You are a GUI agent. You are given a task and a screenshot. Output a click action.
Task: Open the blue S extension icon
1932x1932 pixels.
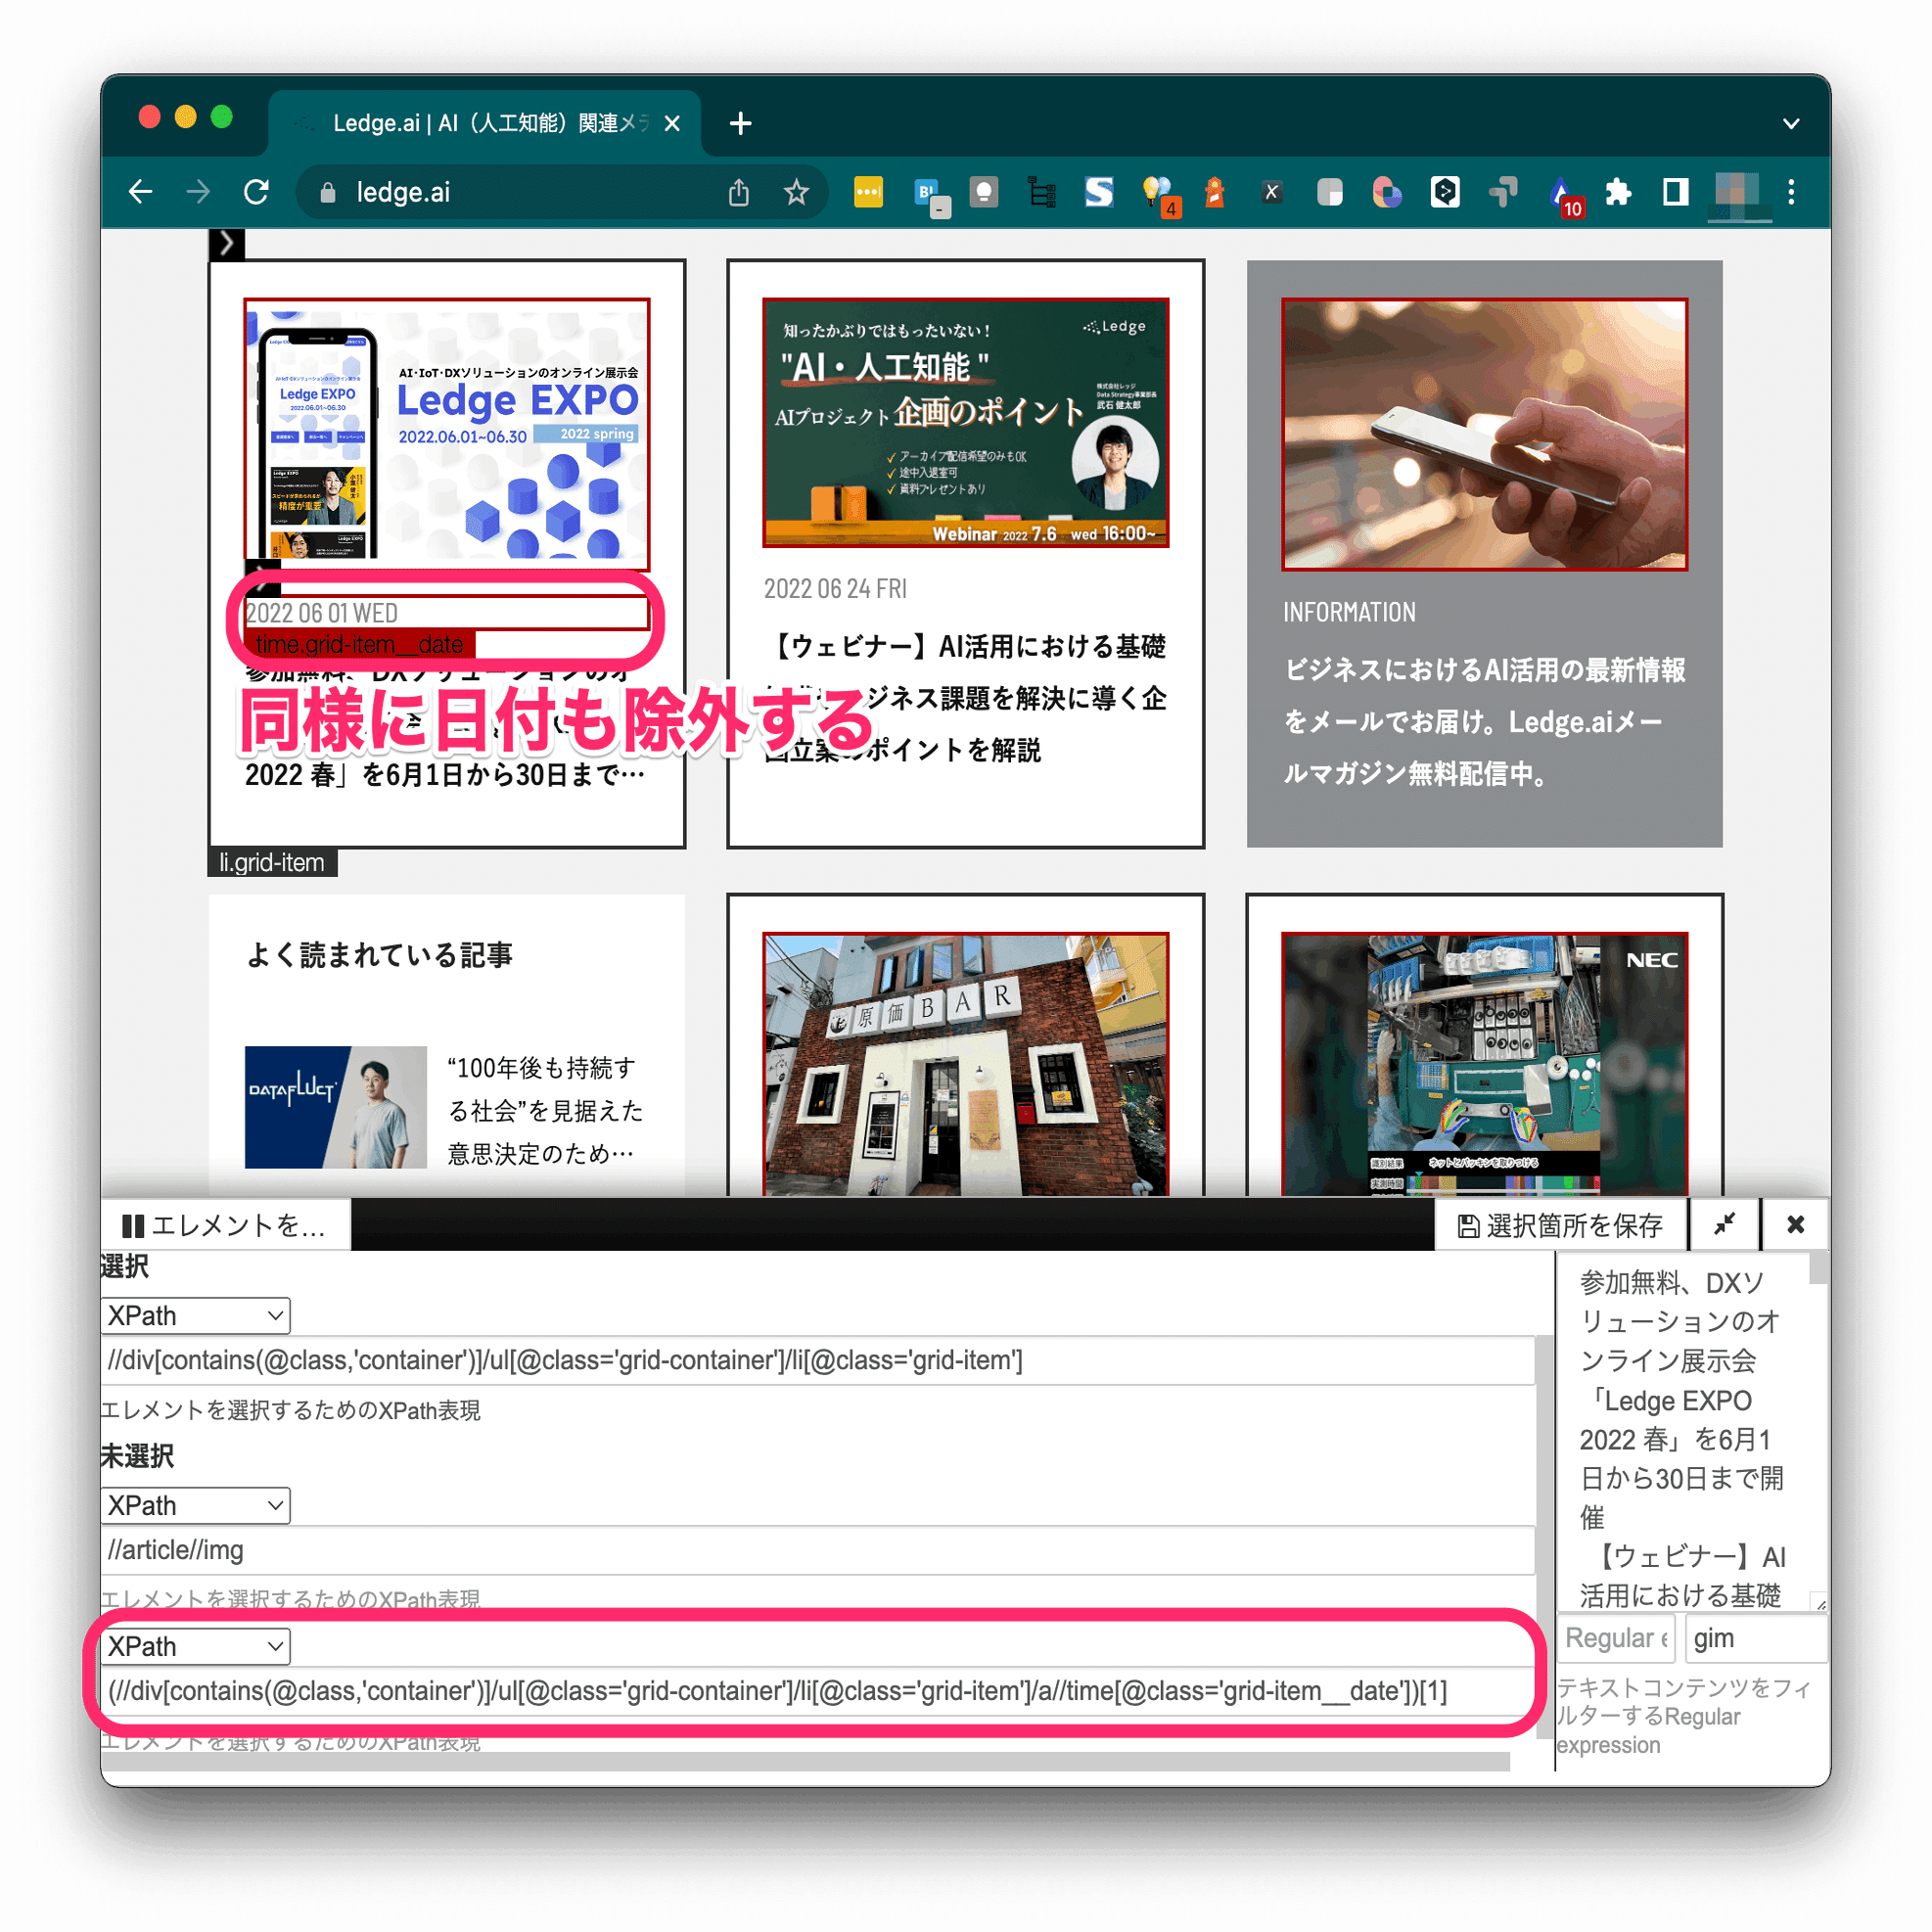point(1099,192)
